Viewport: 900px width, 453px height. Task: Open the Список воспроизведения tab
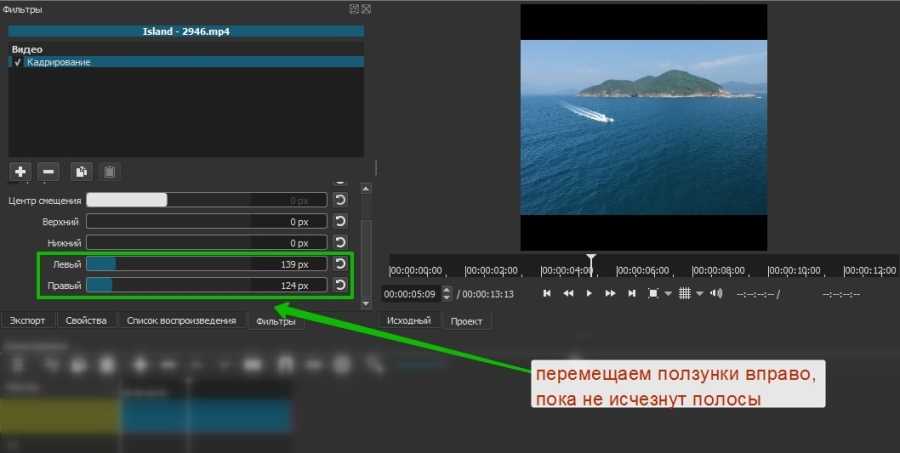(182, 321)
